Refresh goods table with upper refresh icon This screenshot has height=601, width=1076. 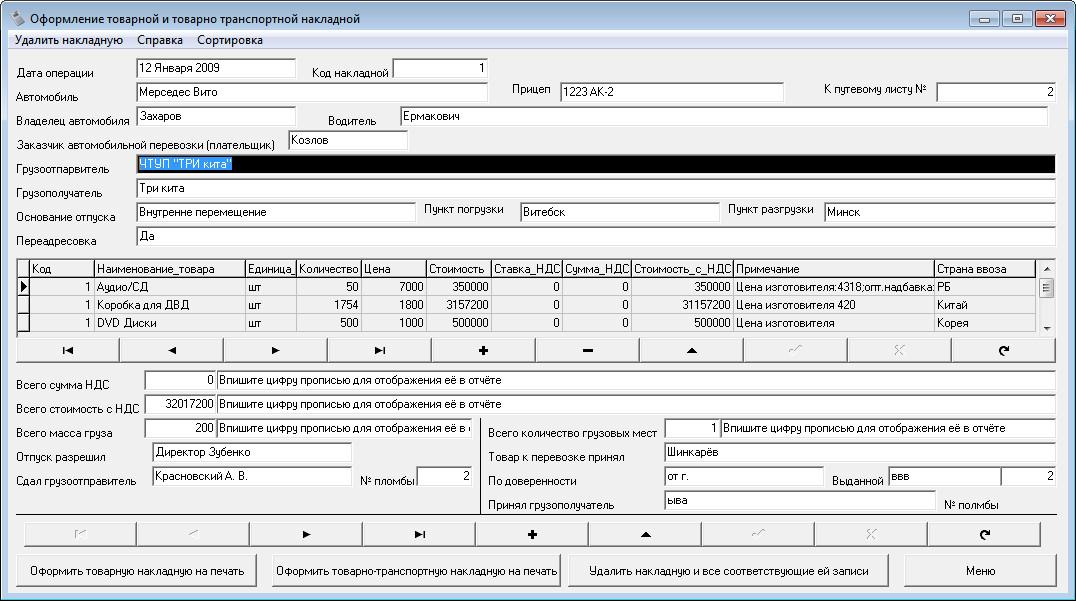pos(1003,351)
